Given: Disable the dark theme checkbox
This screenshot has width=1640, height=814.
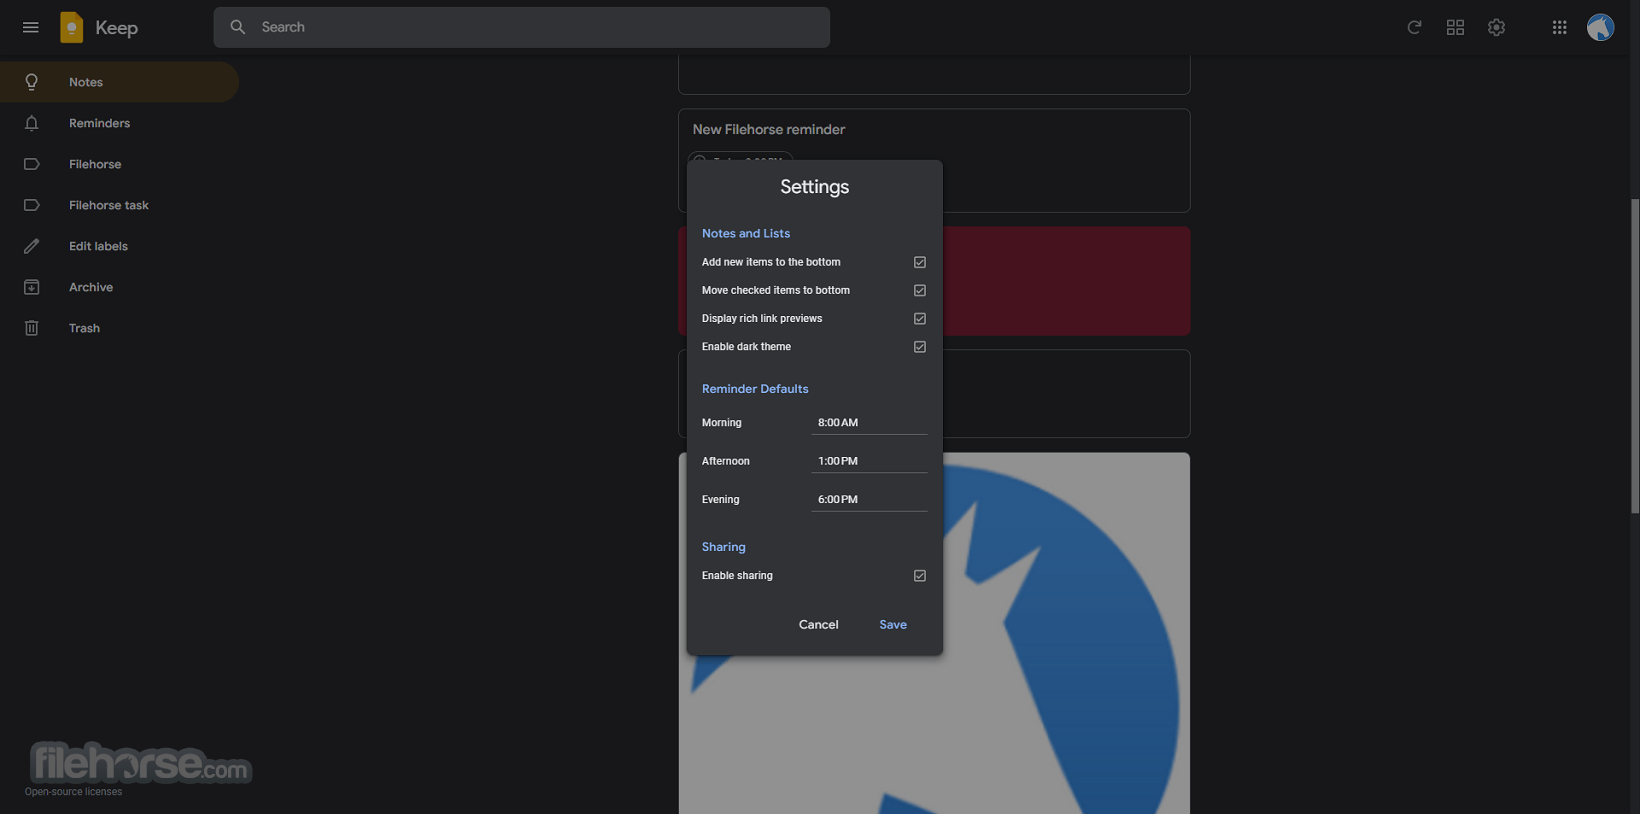Looking at the screenshot, I should [920, 347].
